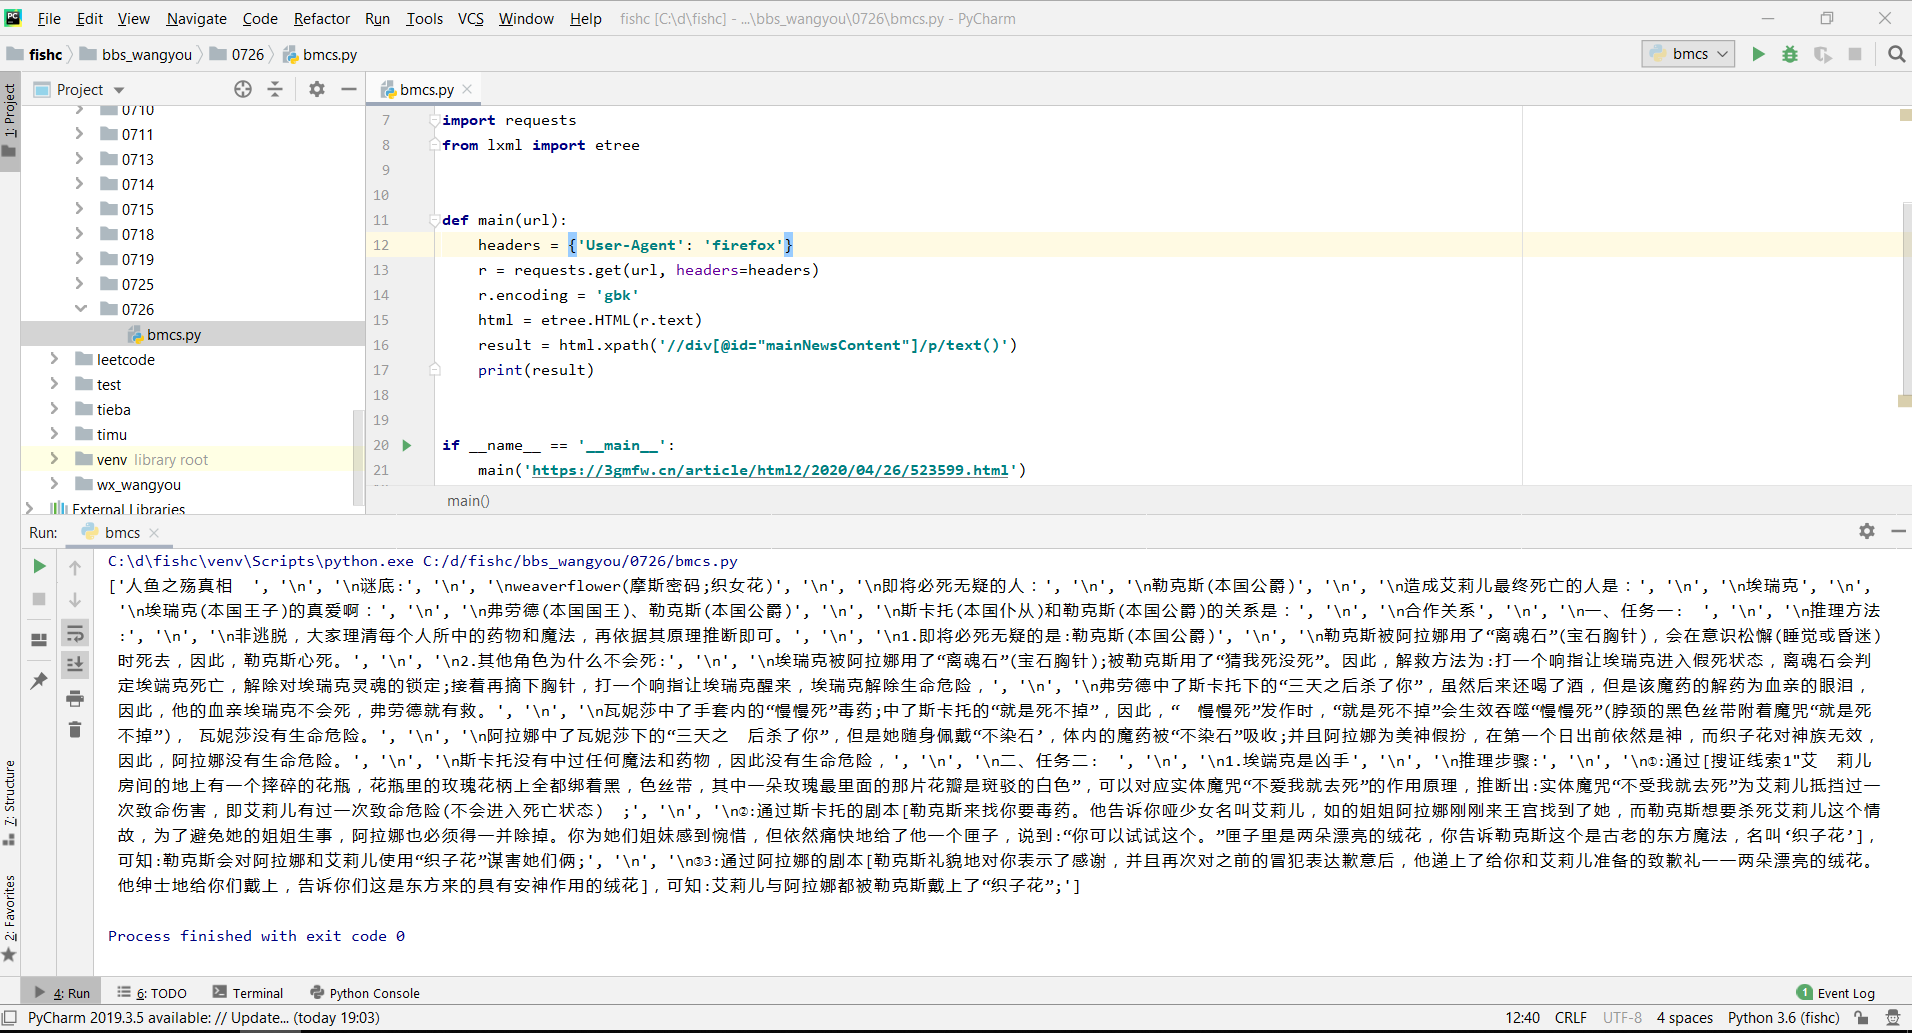Open the bmcs run configuration dropdown

[1690, 54]
